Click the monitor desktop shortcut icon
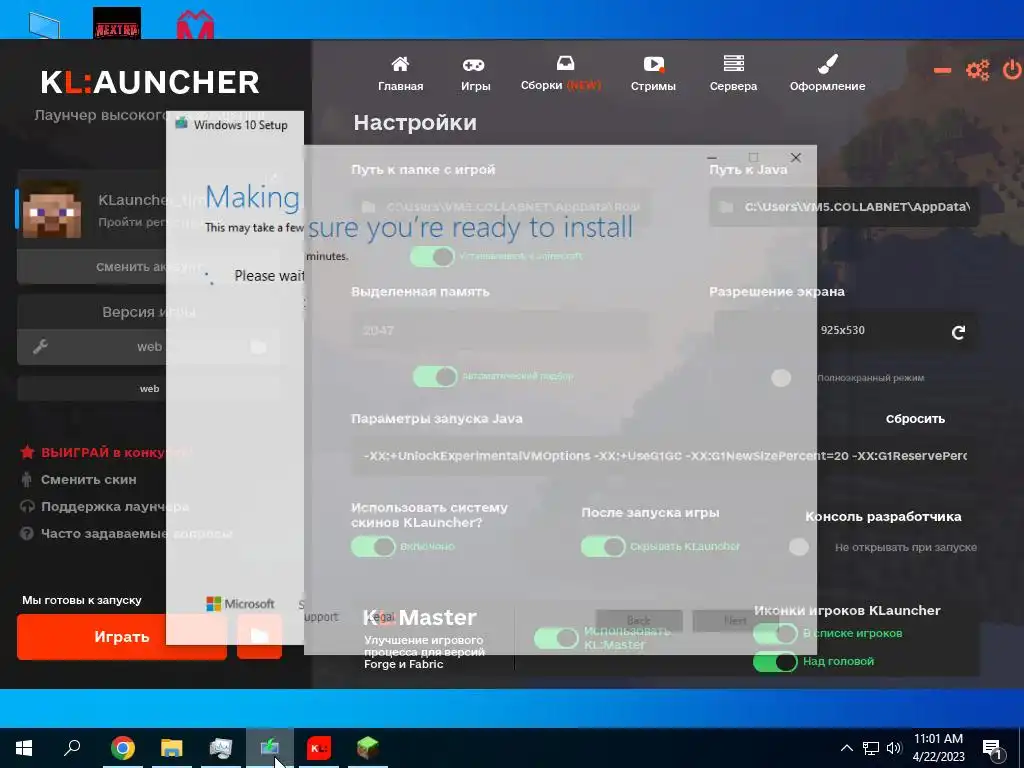Image resolution: width=1024 pixels, height=768 pixels. (x=44, y=25)
